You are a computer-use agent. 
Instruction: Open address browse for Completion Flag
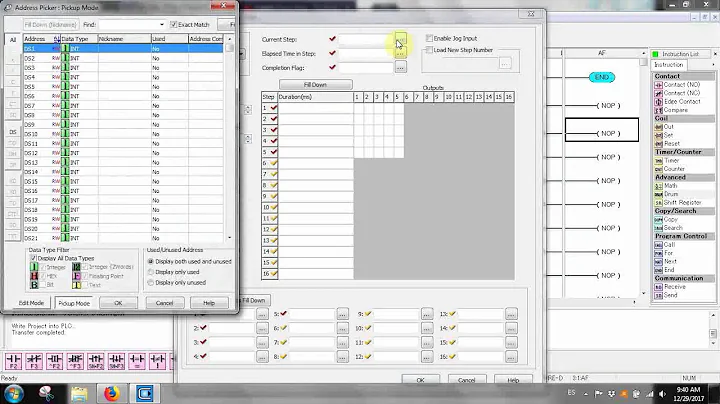pos(400,67)
